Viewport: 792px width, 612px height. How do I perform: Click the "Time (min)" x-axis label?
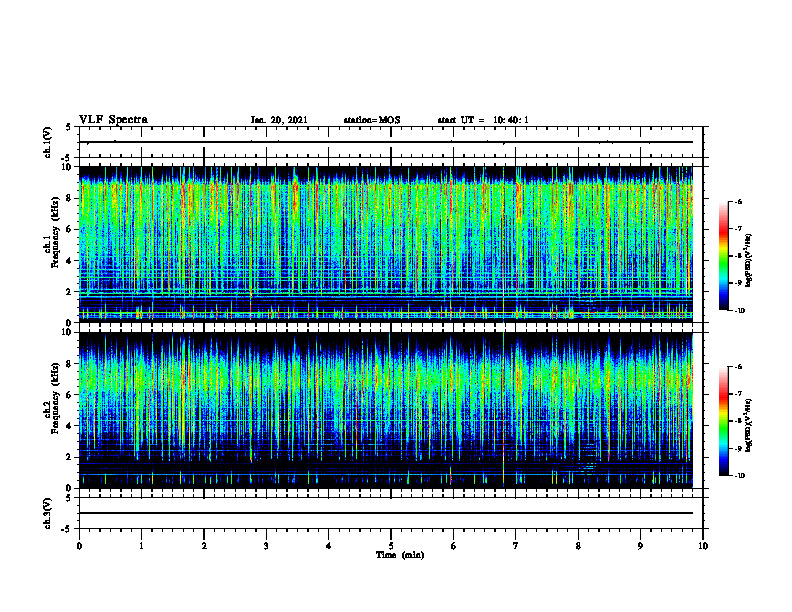click(x=400, y=555)
